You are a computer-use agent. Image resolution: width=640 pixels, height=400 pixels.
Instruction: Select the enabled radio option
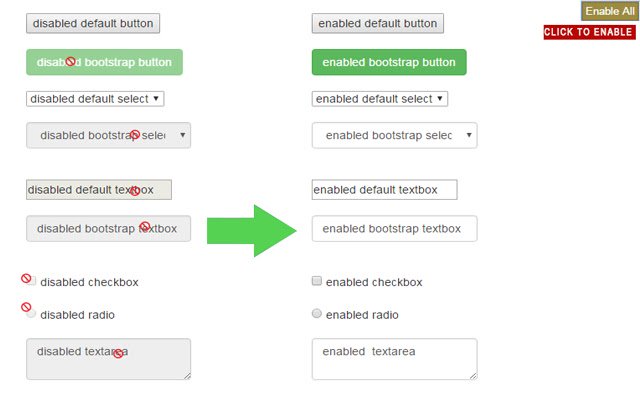point(317,313)
